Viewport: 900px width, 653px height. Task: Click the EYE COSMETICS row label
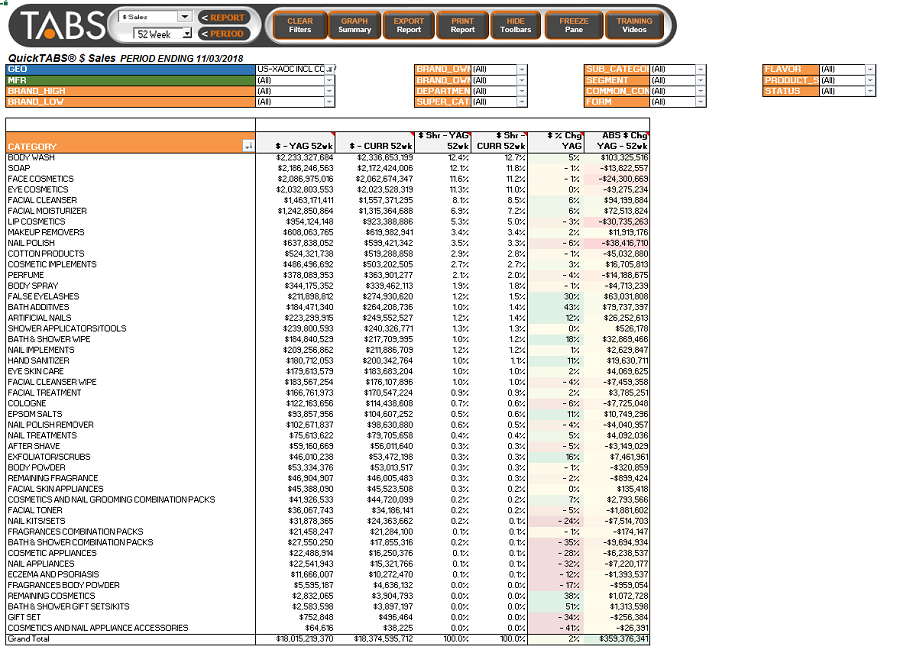click(38, 189)
